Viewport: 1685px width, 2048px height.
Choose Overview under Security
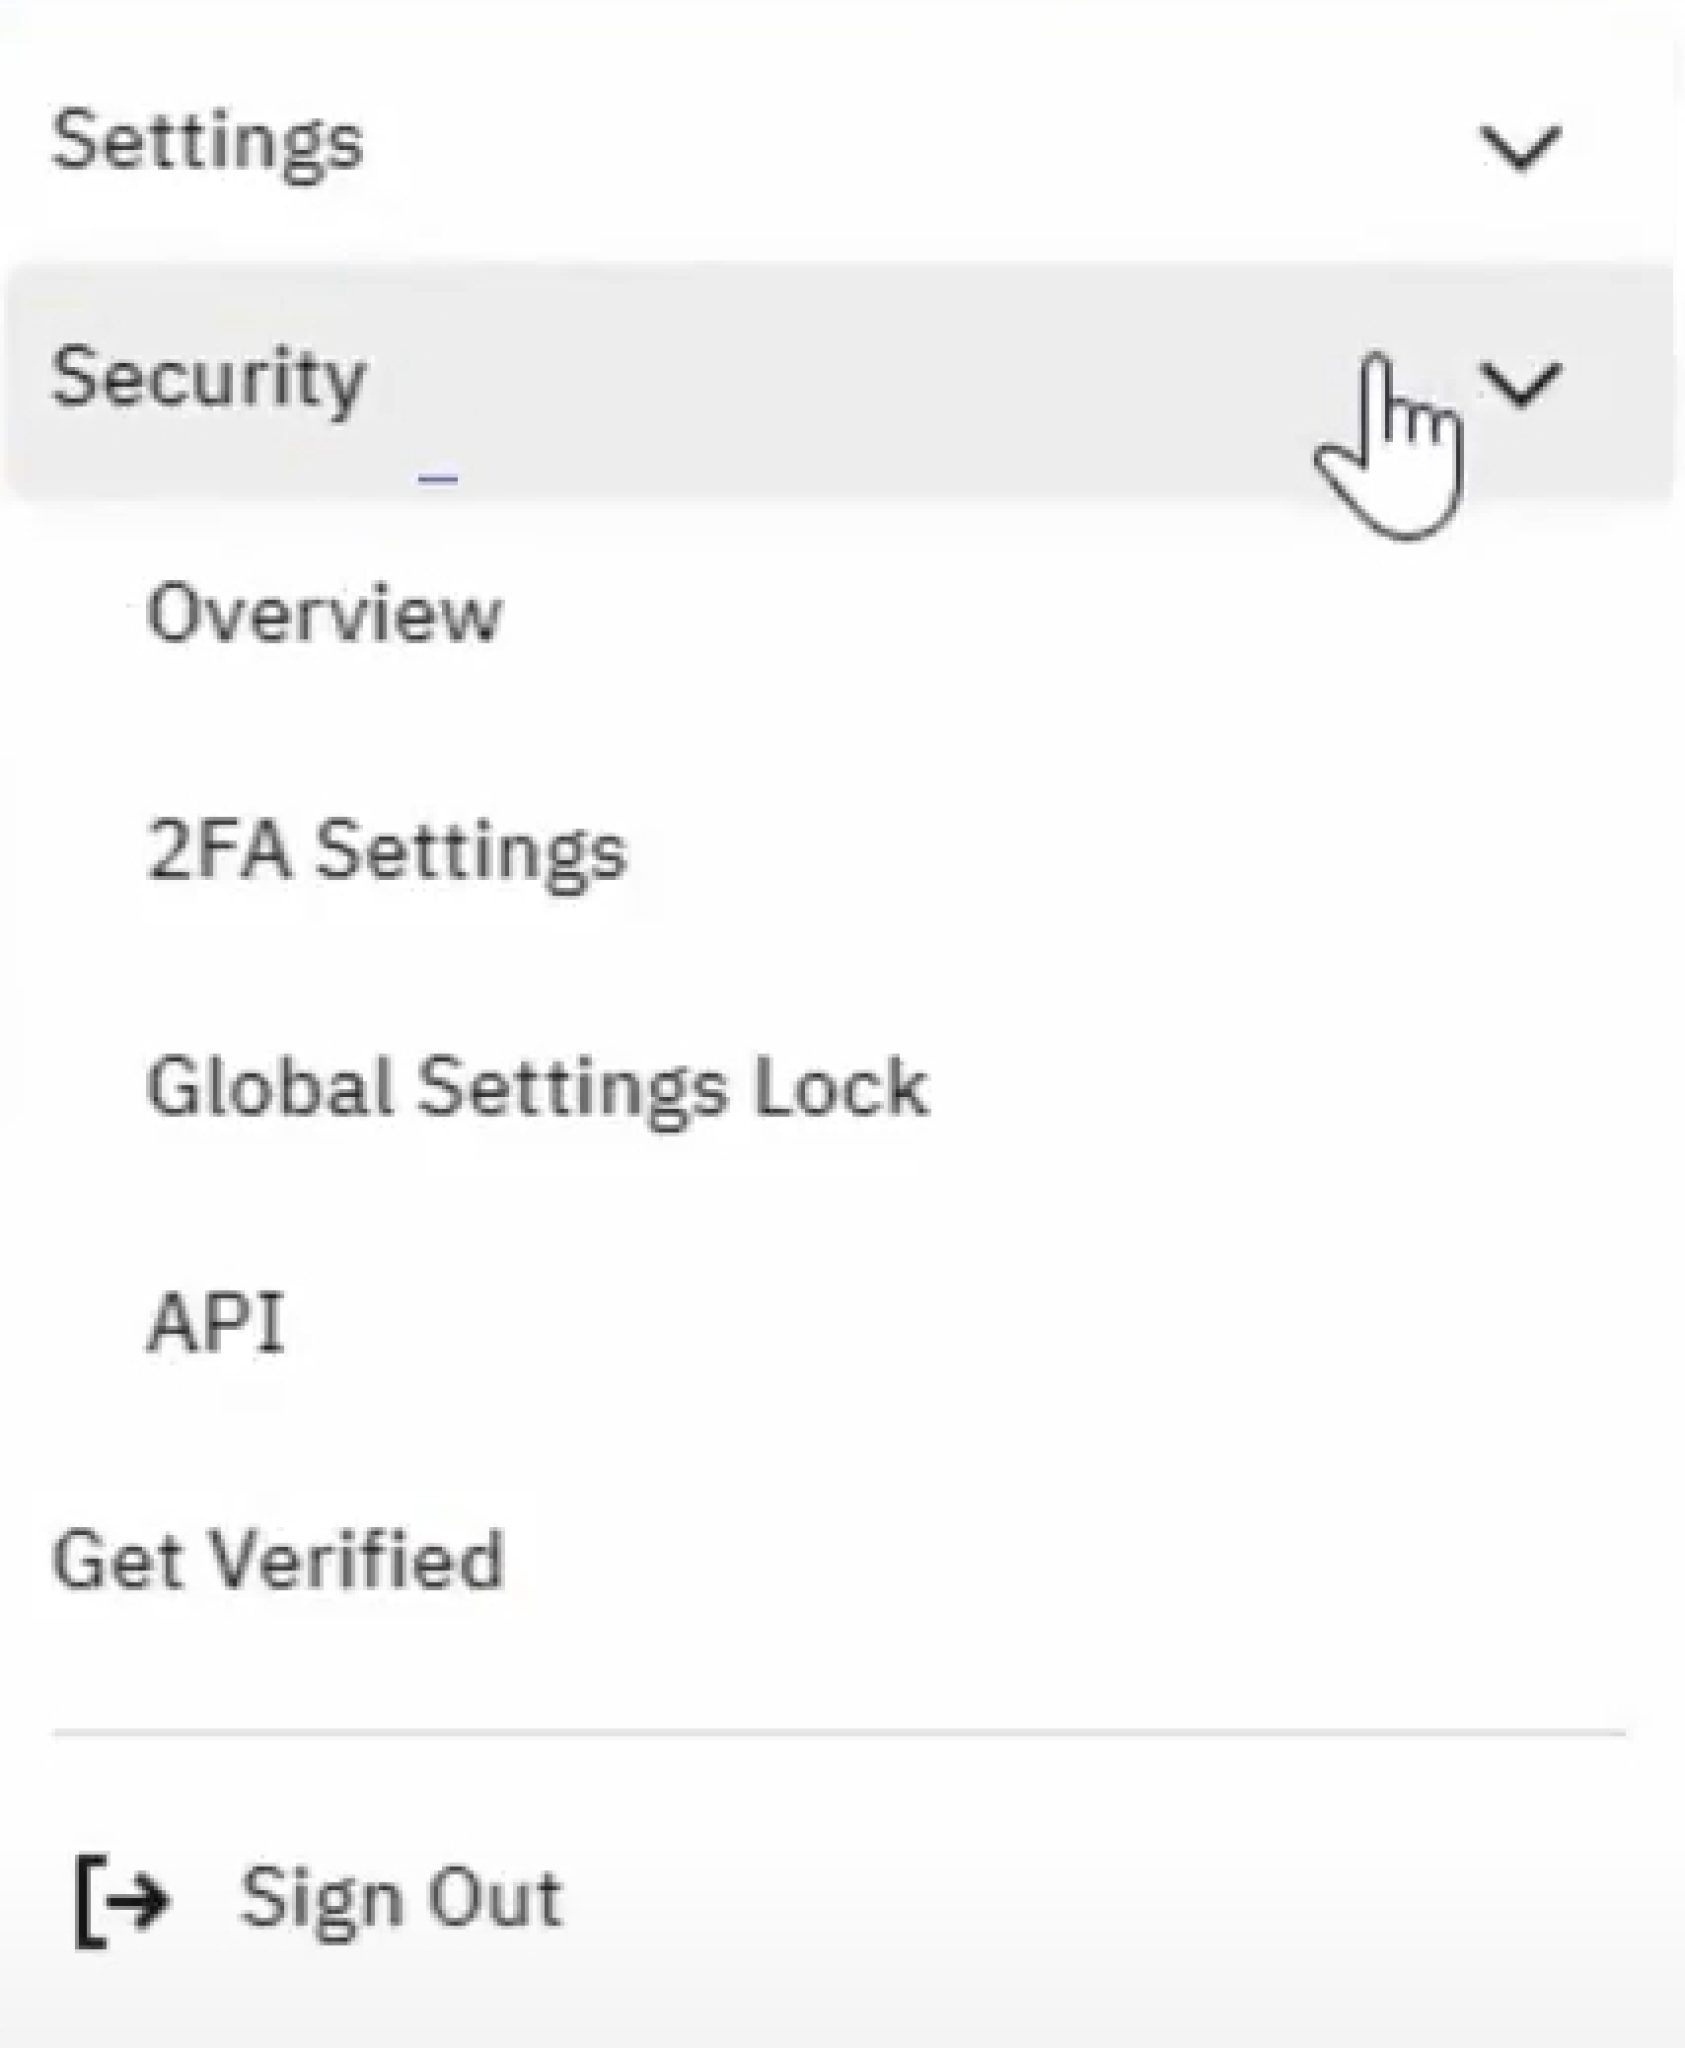(323, 613)
